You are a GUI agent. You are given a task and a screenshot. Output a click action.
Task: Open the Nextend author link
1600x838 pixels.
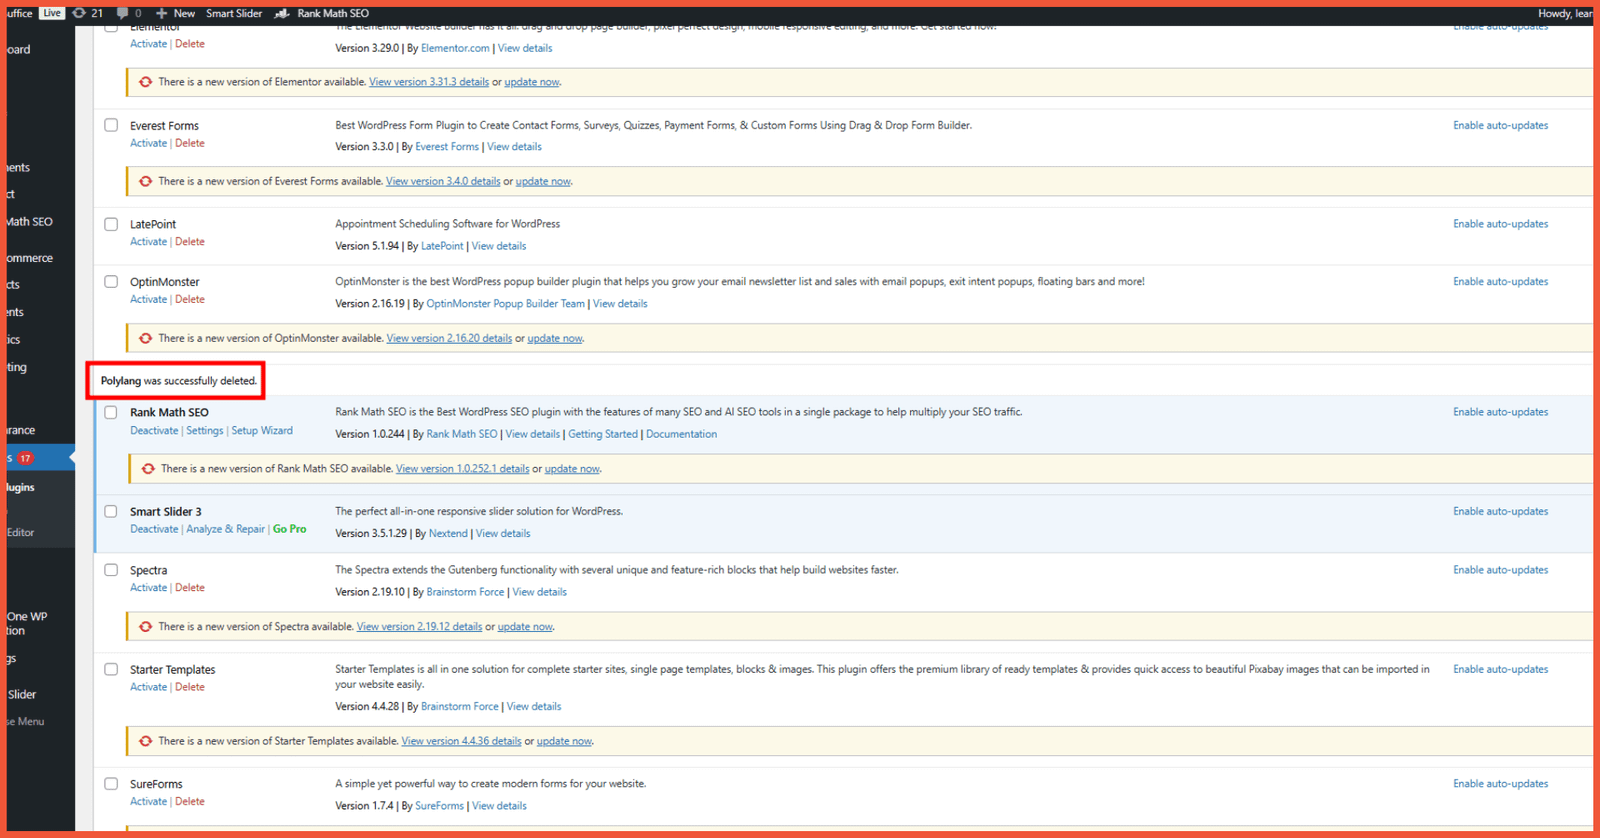[448, 533]
